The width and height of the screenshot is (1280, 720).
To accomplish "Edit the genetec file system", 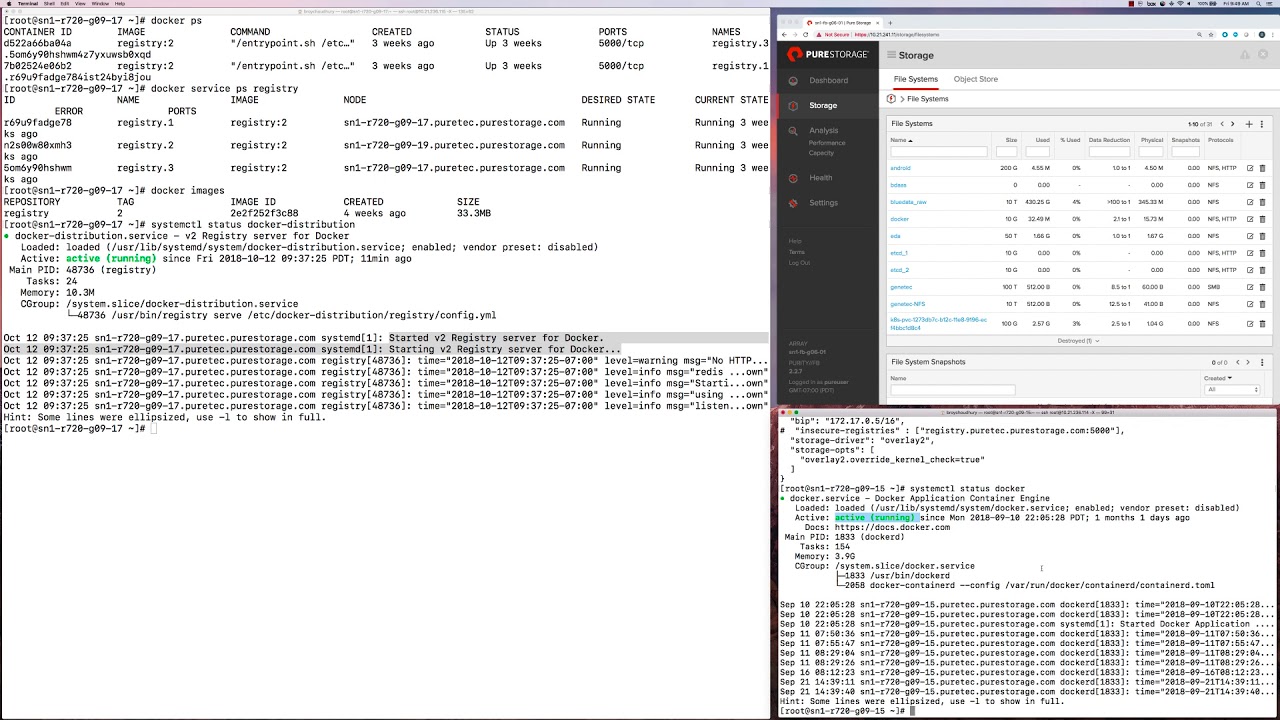I will pos(1250,287).
